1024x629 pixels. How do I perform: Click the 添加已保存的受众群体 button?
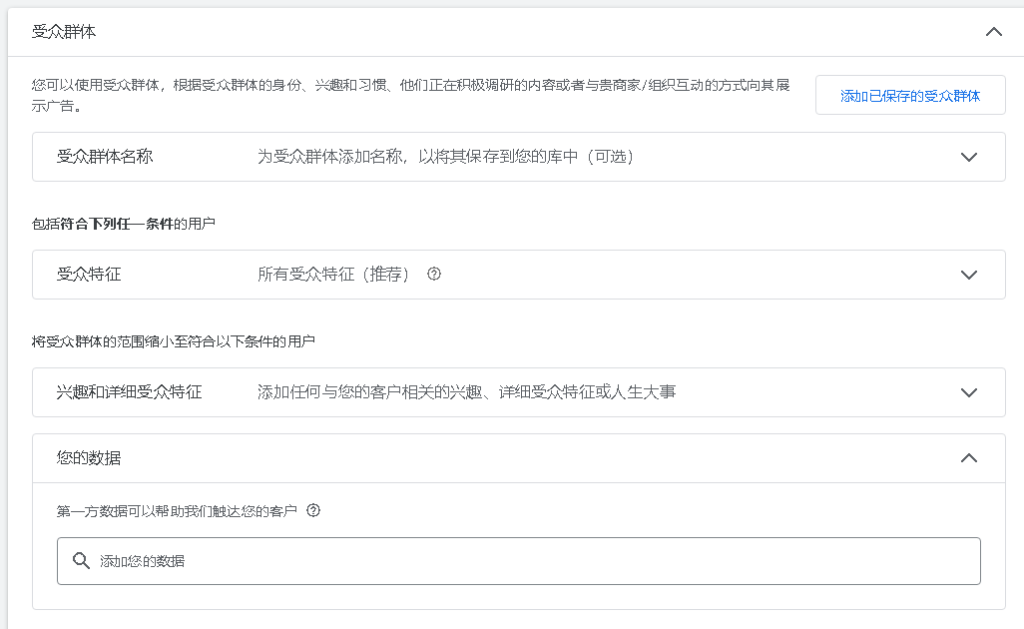pyautogui.click(x=910, y=96)
